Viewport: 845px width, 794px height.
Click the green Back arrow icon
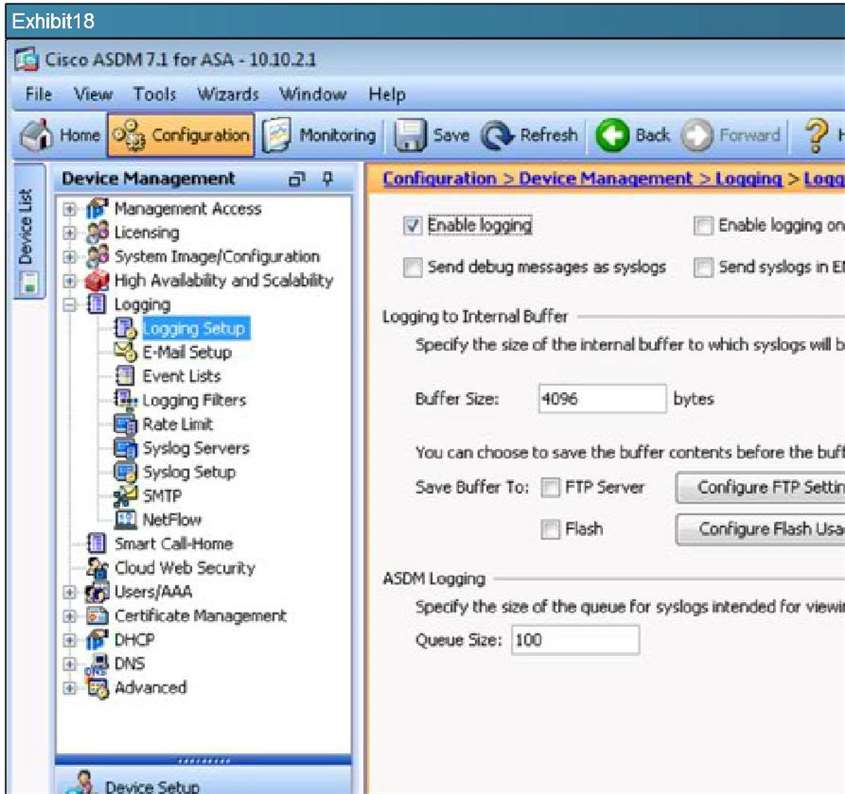tap(612, 135)
